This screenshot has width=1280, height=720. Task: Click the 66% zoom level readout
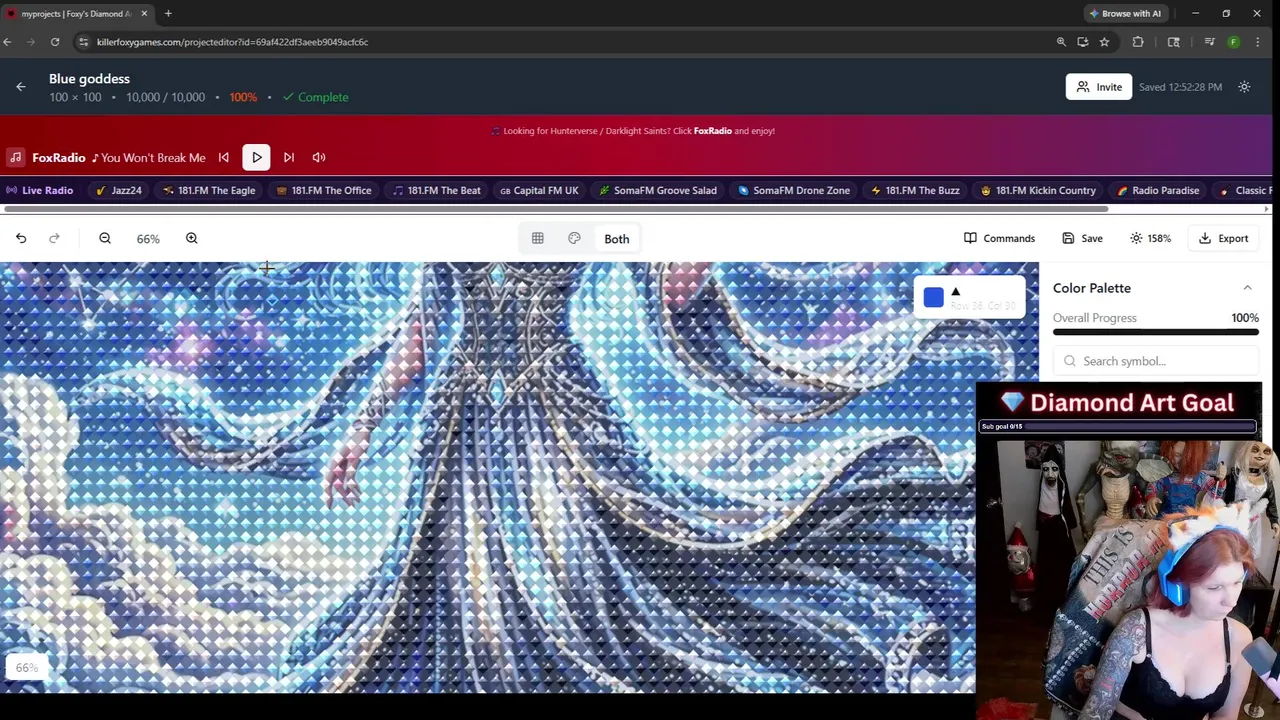pyautogui.click(x=148, y=239)
